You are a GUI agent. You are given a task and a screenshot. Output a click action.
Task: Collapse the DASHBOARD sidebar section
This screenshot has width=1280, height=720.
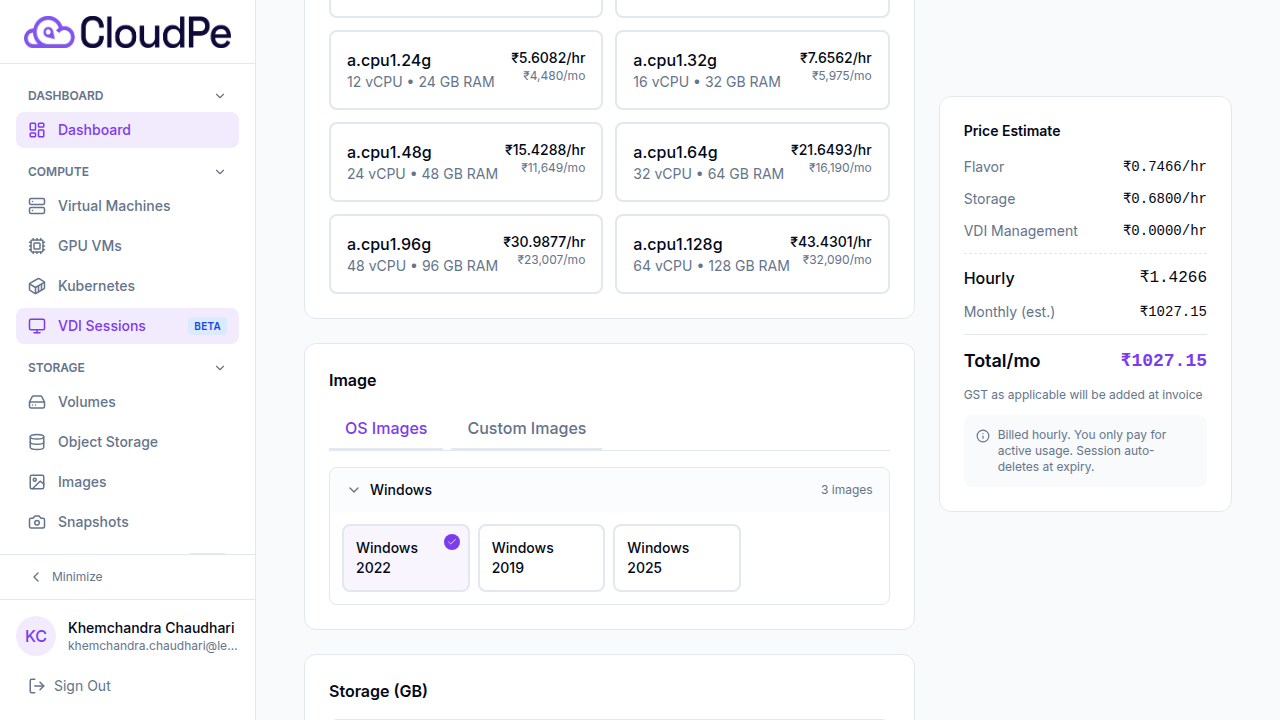pos(221,96)
